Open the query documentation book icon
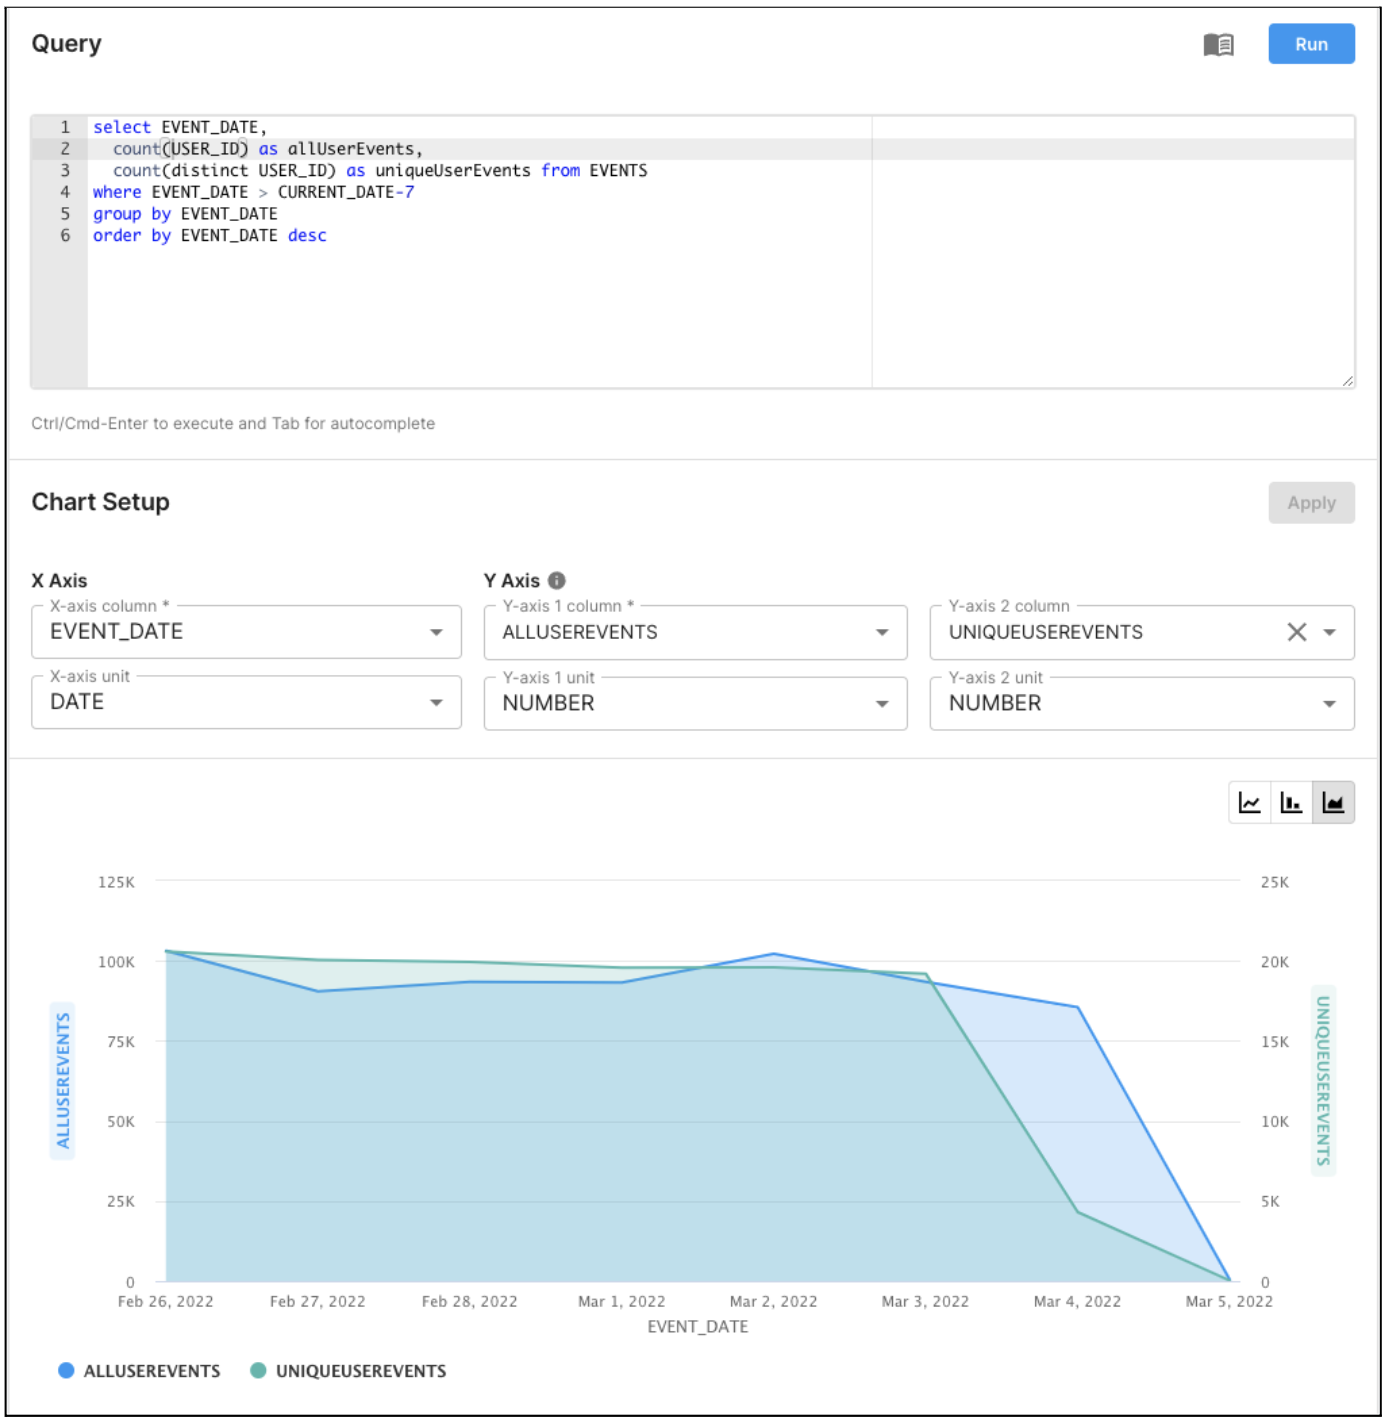 1217,45
